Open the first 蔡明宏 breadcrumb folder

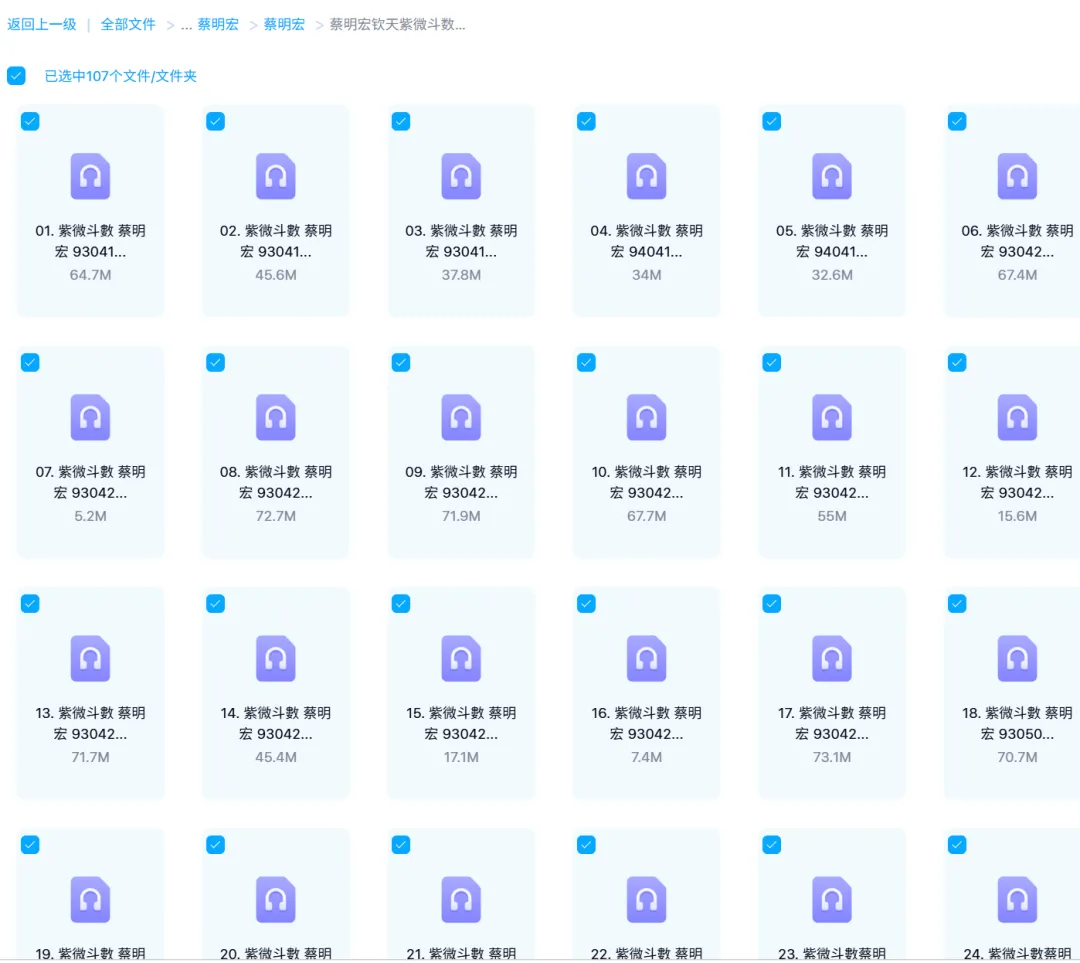pyautogui.click(x=218, y=25)
